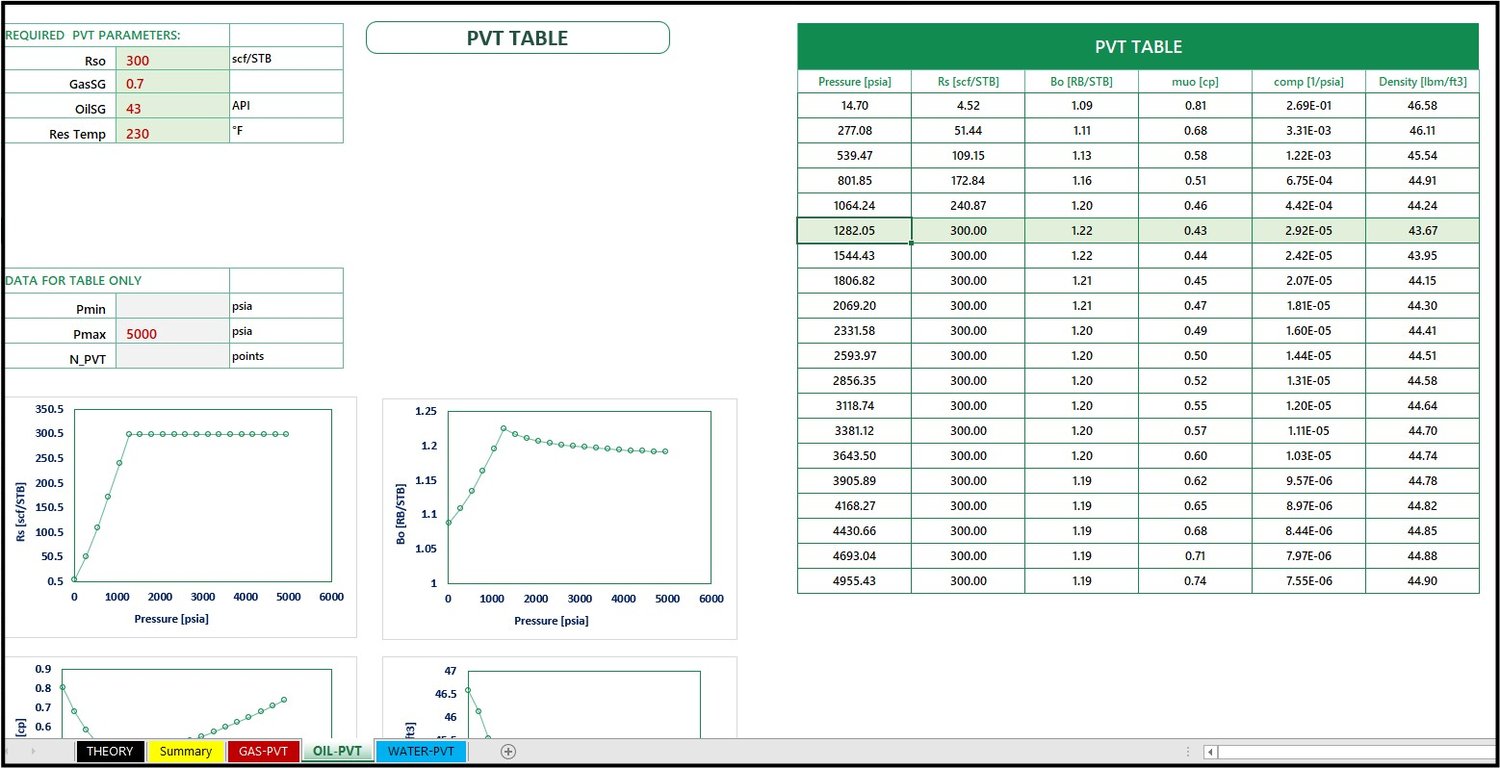The height and width of the screenshot is (768, 1500).
Task: Select the points unit cell
Action: [x=286, y=356]
